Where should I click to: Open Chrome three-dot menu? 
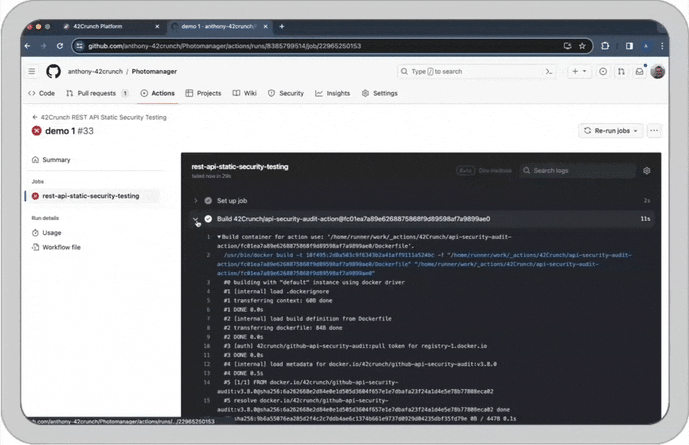662,46
